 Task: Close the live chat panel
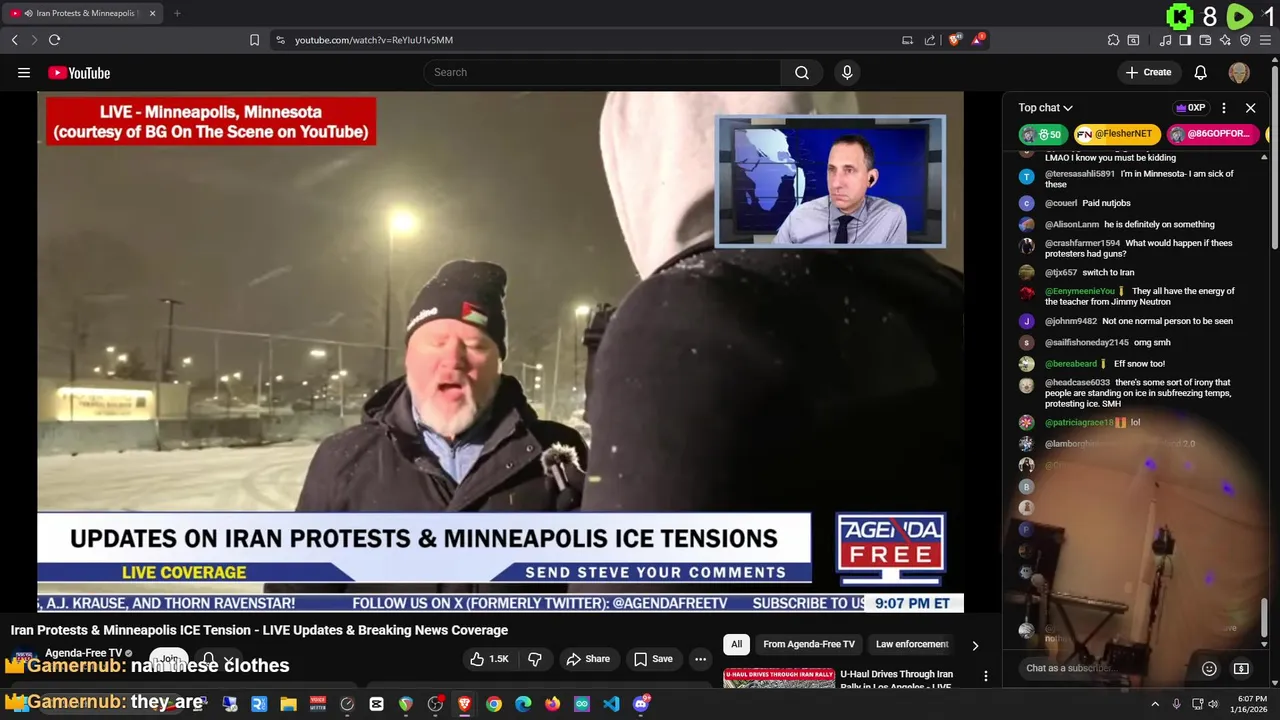[x=1250, y=108]
